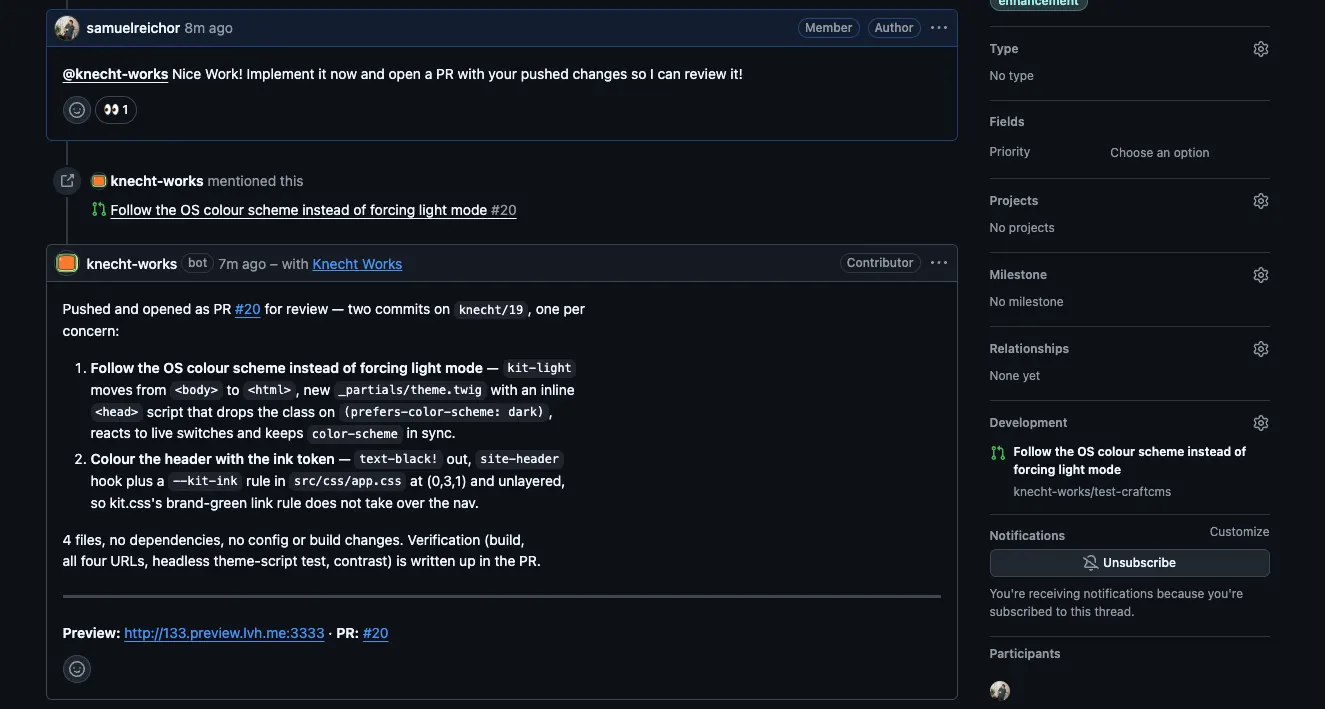The width and height of the screenshot is (1325, 709).
Task: Click the #20 link after 'opened as PR'
Action: [248, 309]
